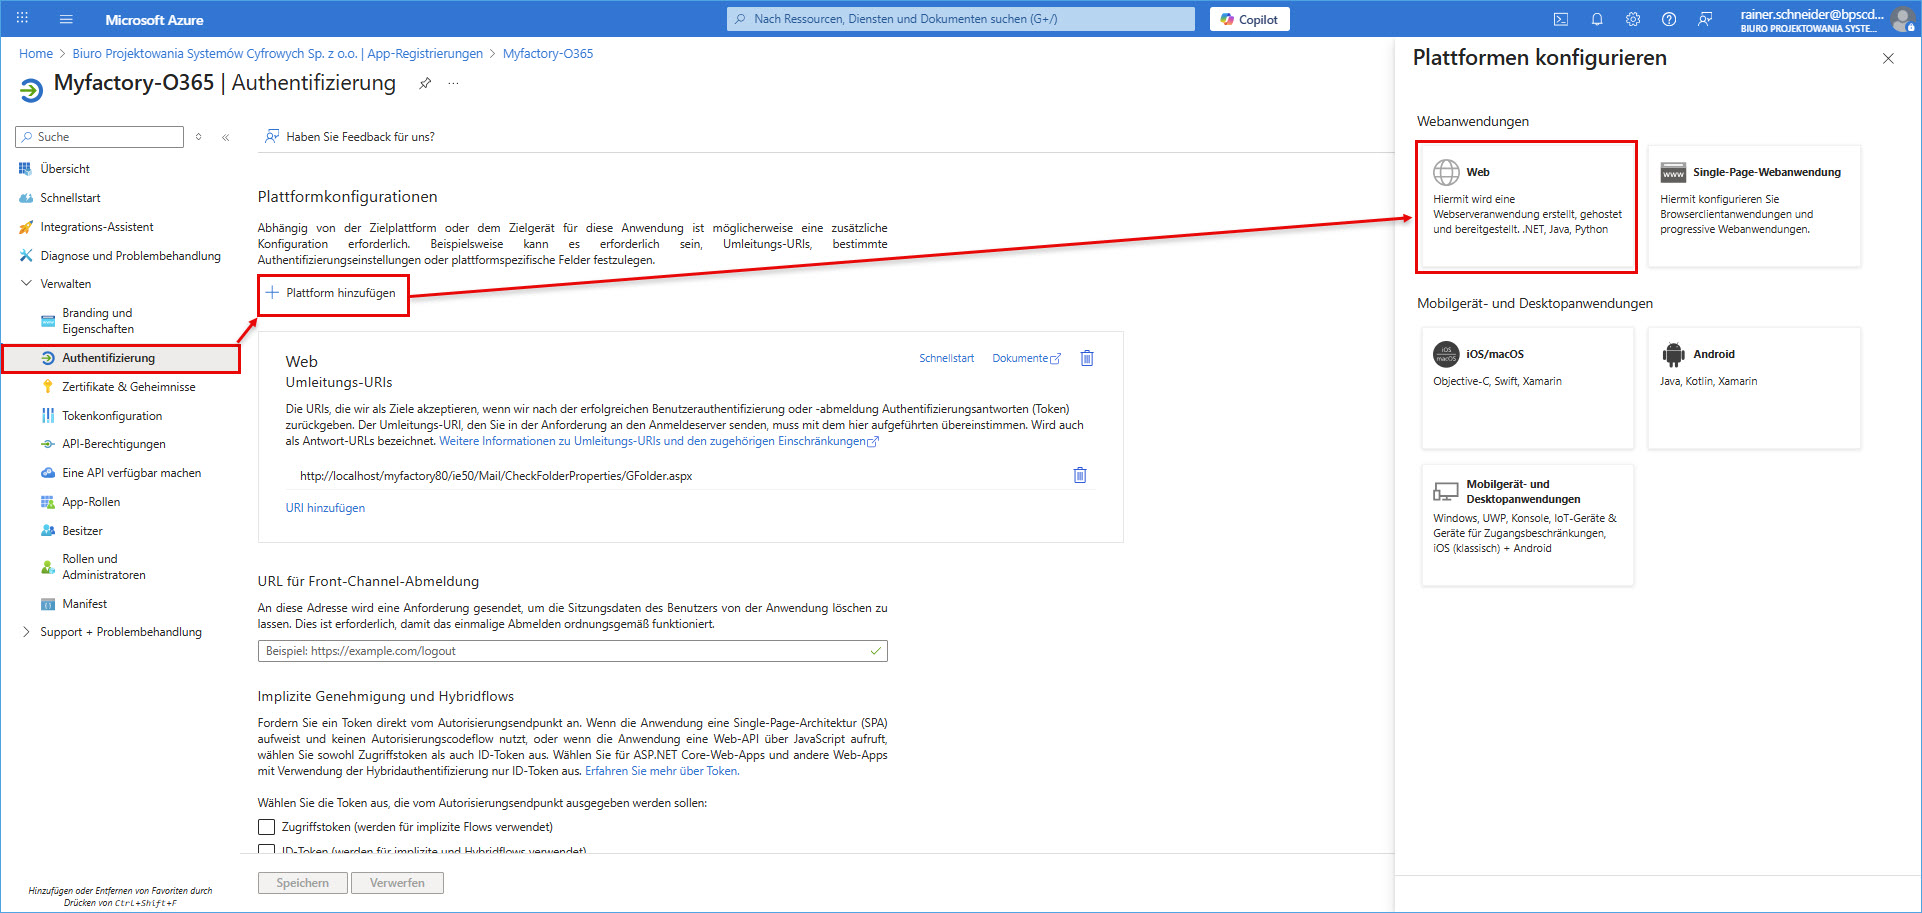Delete the localhost redirect URI

click(x=1080, y=475)
